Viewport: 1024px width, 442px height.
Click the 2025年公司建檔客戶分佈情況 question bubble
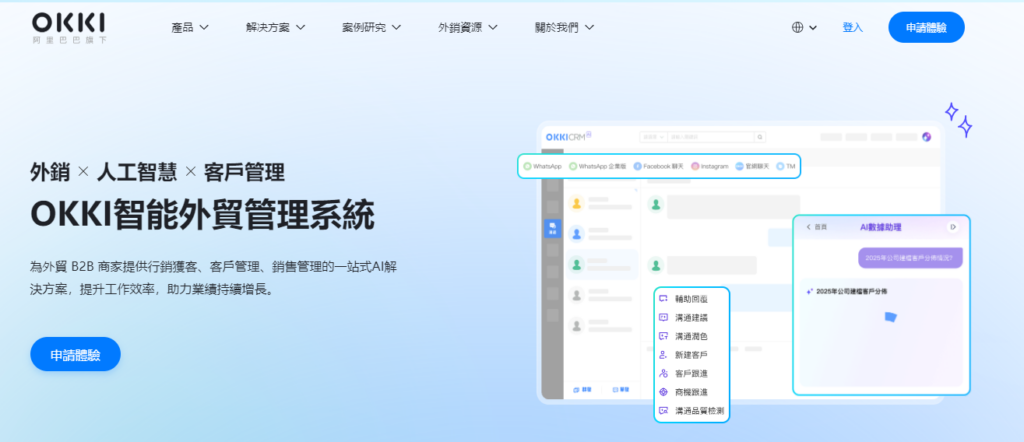[x=910, y=257]
